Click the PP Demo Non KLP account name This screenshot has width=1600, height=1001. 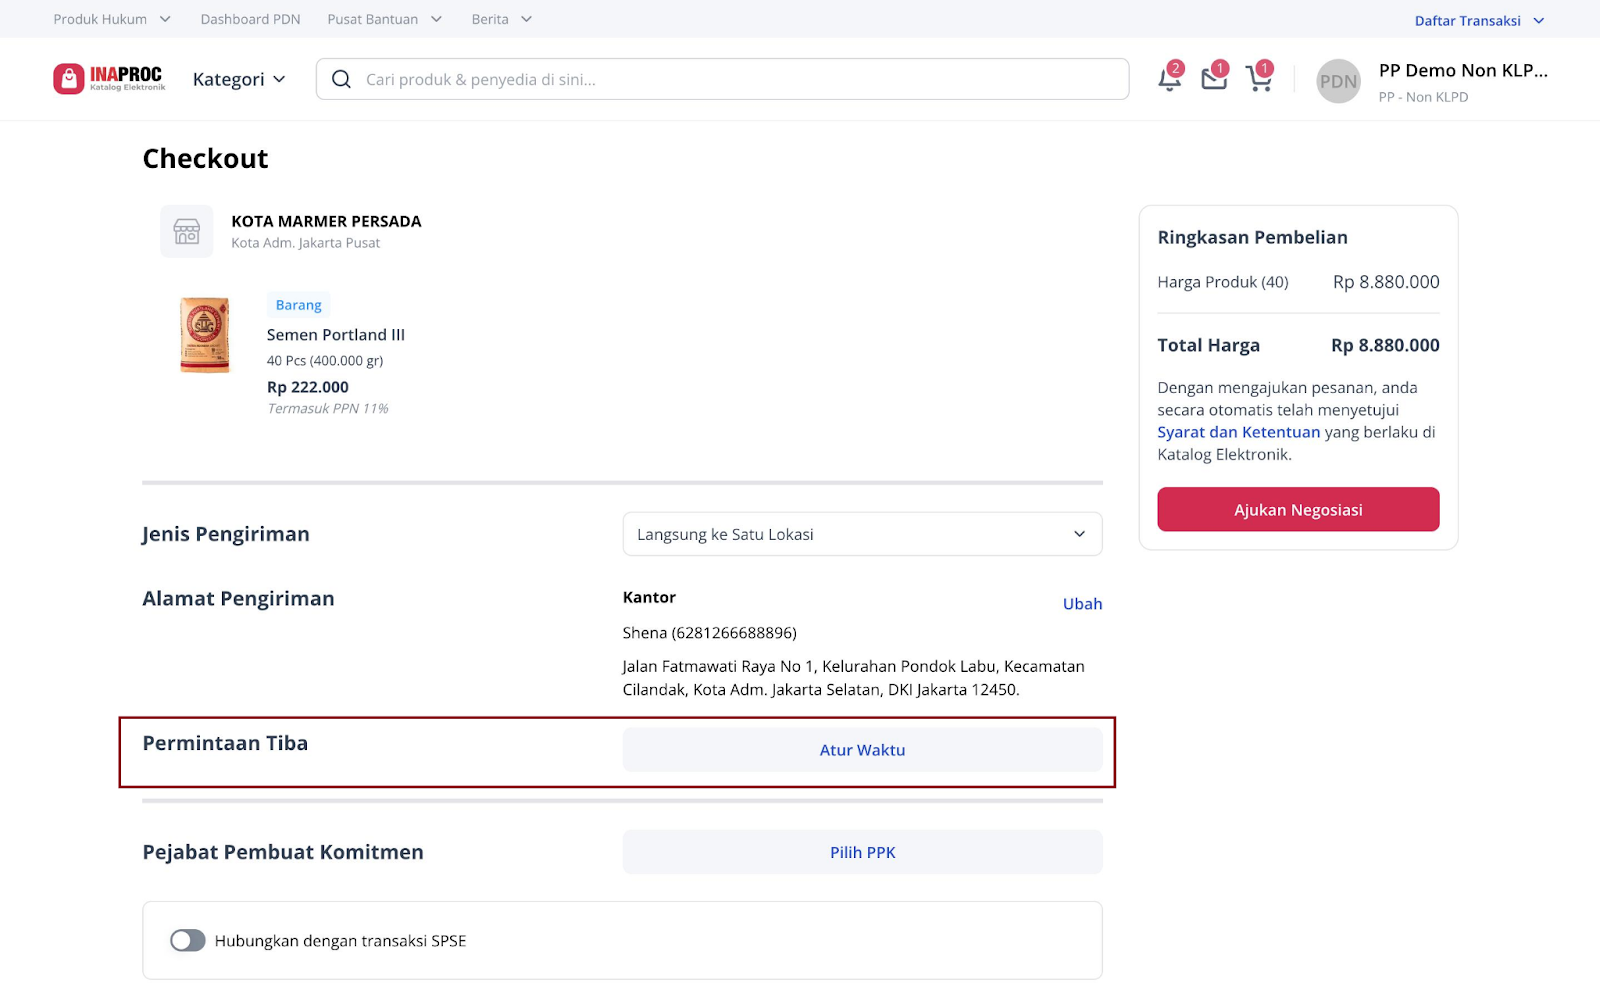click(x=1463, y=70)
